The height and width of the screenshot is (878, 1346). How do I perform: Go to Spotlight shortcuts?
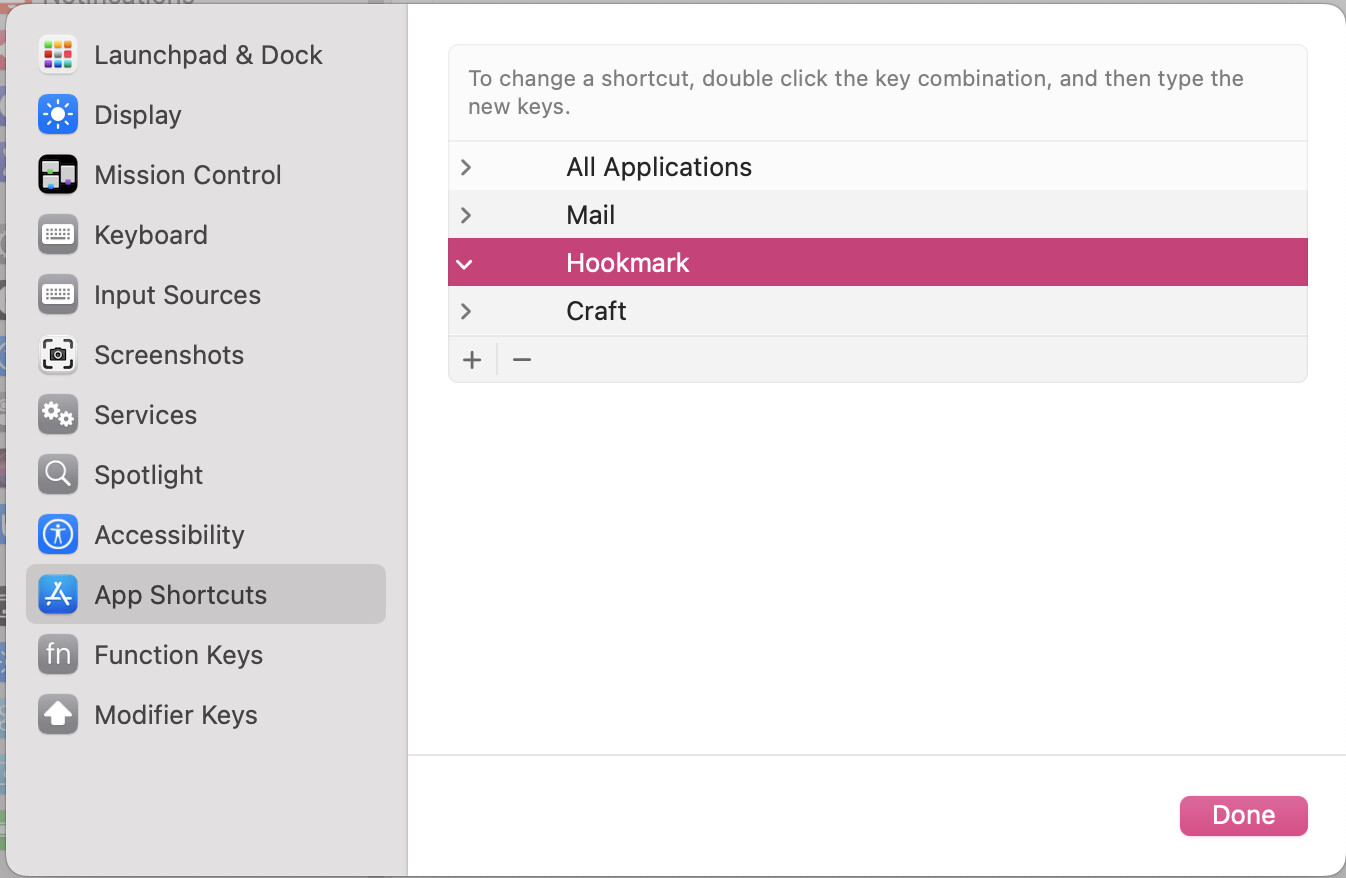[x=206, y=475]
